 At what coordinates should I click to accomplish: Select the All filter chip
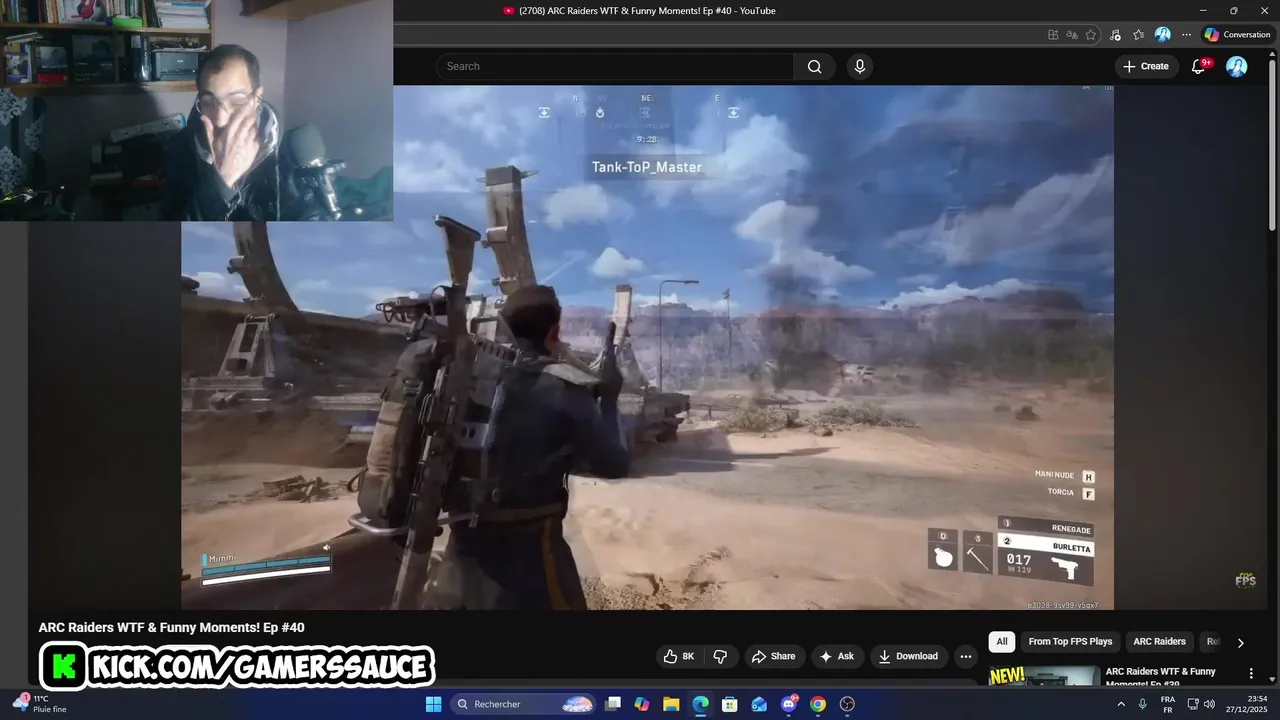[x=1002, y=642]
